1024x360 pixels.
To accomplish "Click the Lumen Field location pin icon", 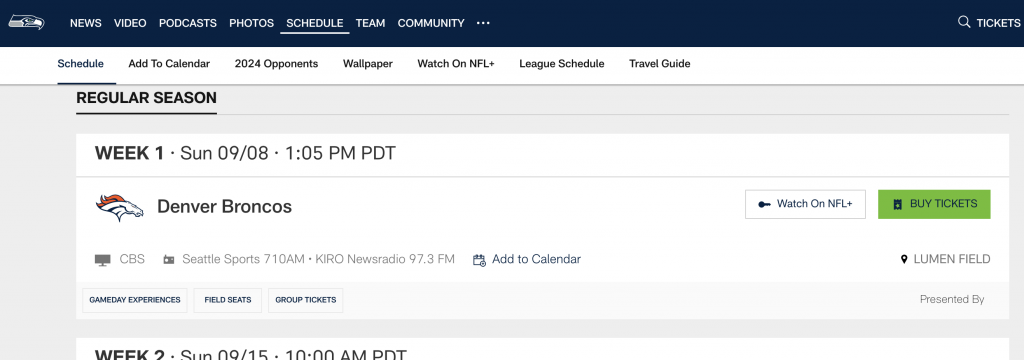I will point(904,259).
